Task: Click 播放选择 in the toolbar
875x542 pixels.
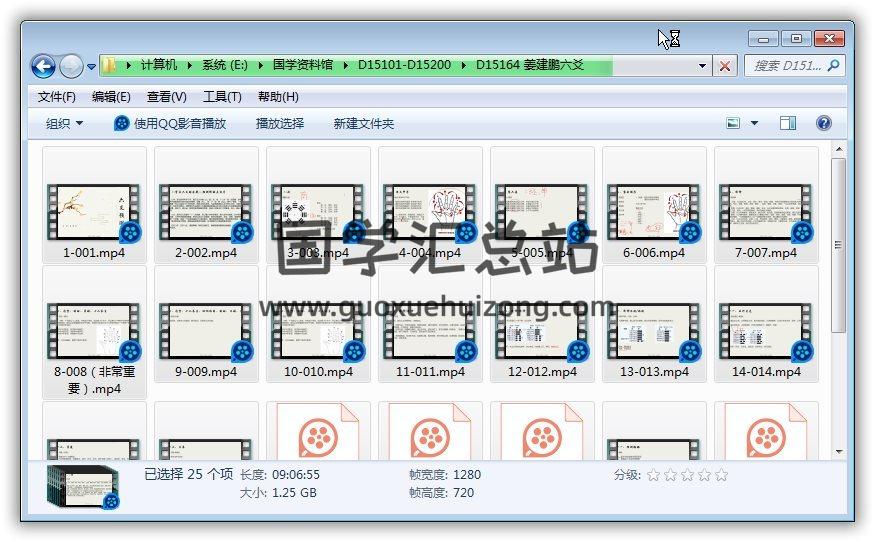Action: pyautogui.click(x=280, y=123)
